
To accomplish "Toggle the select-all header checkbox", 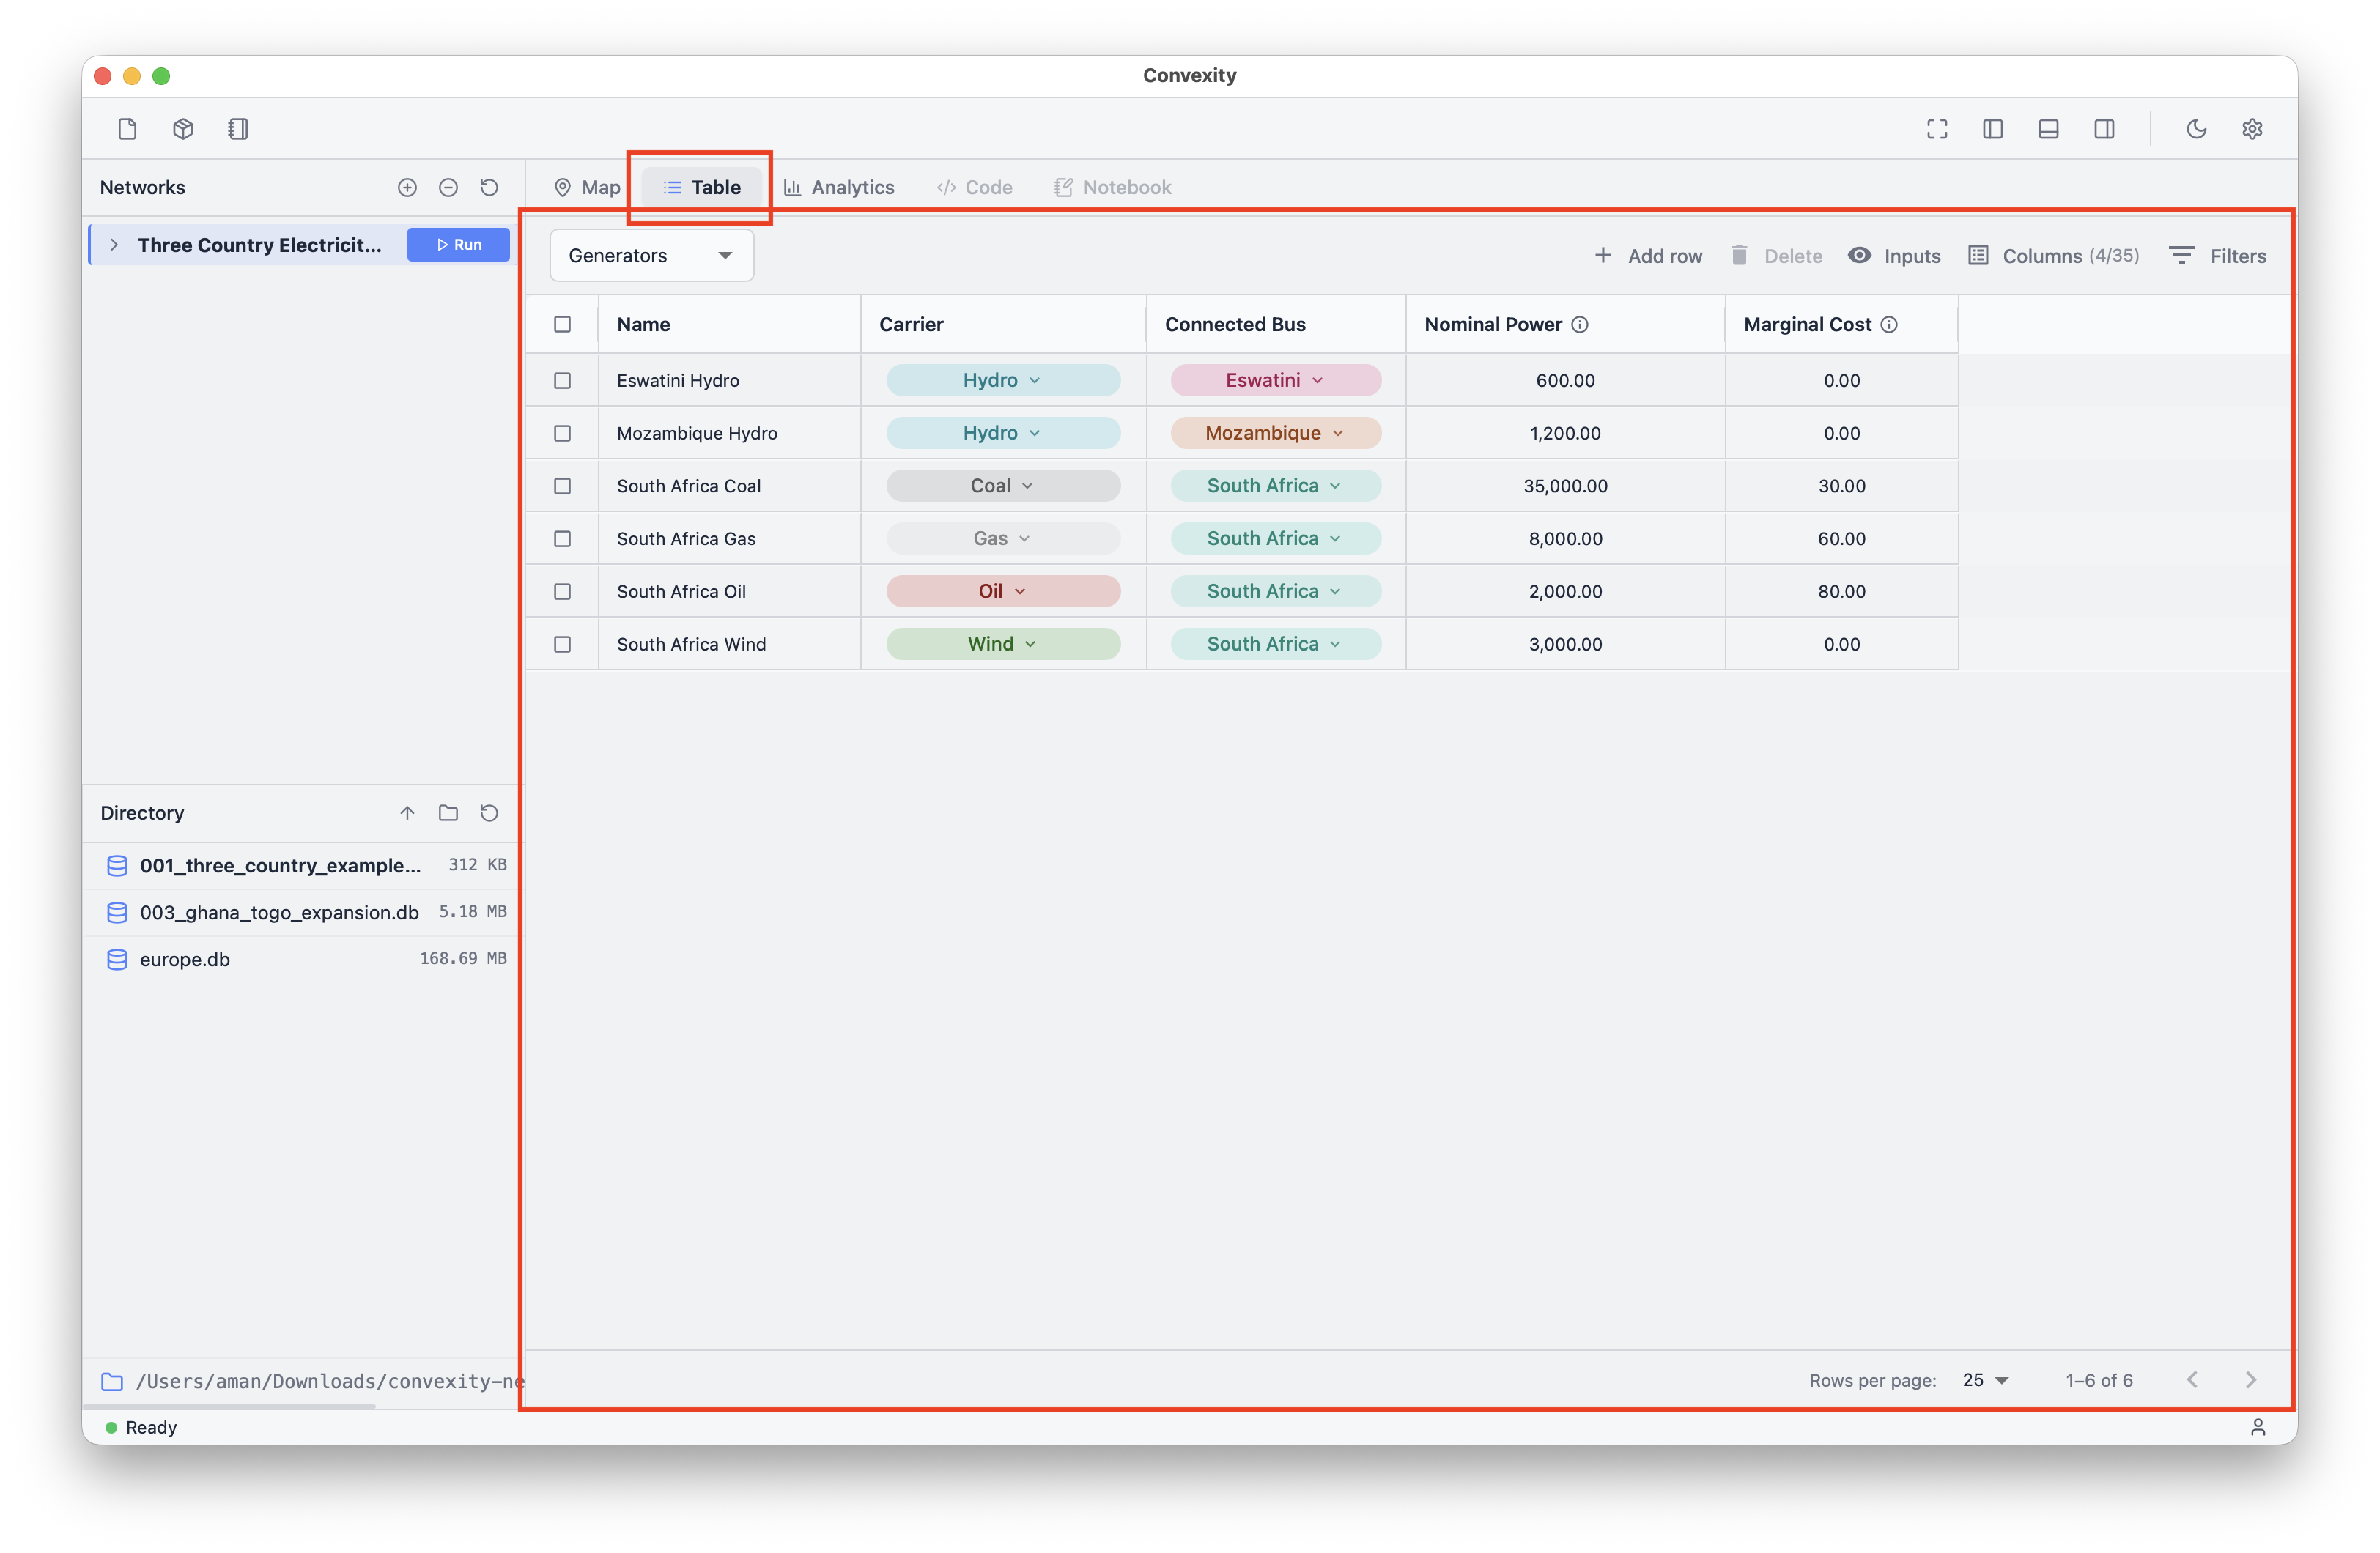I will coord(562,324).
